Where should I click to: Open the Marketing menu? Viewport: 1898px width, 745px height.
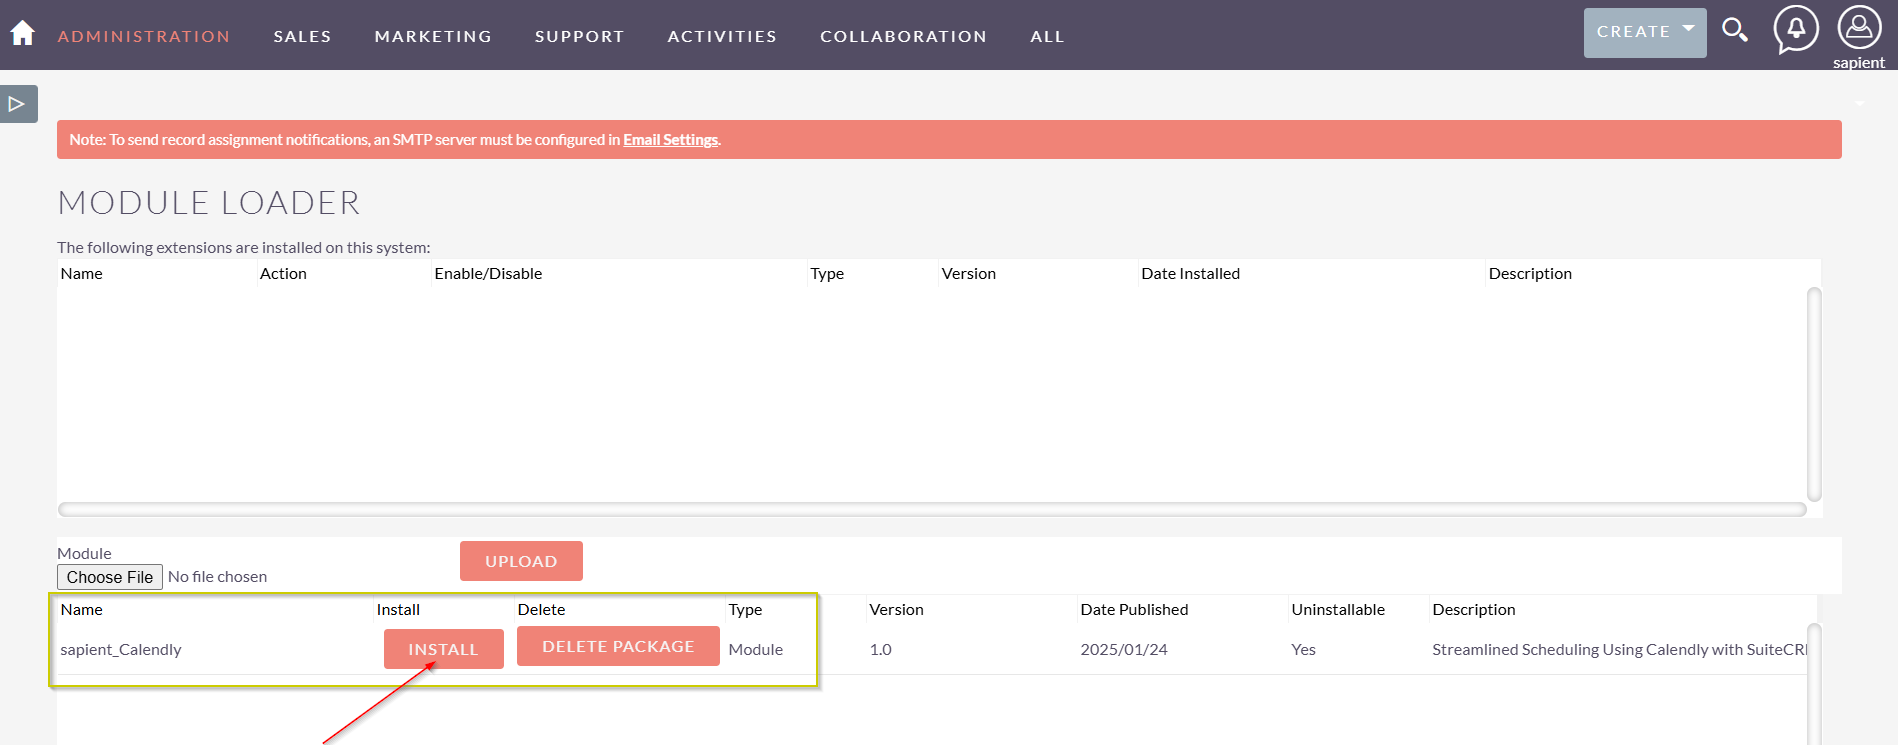433,36
